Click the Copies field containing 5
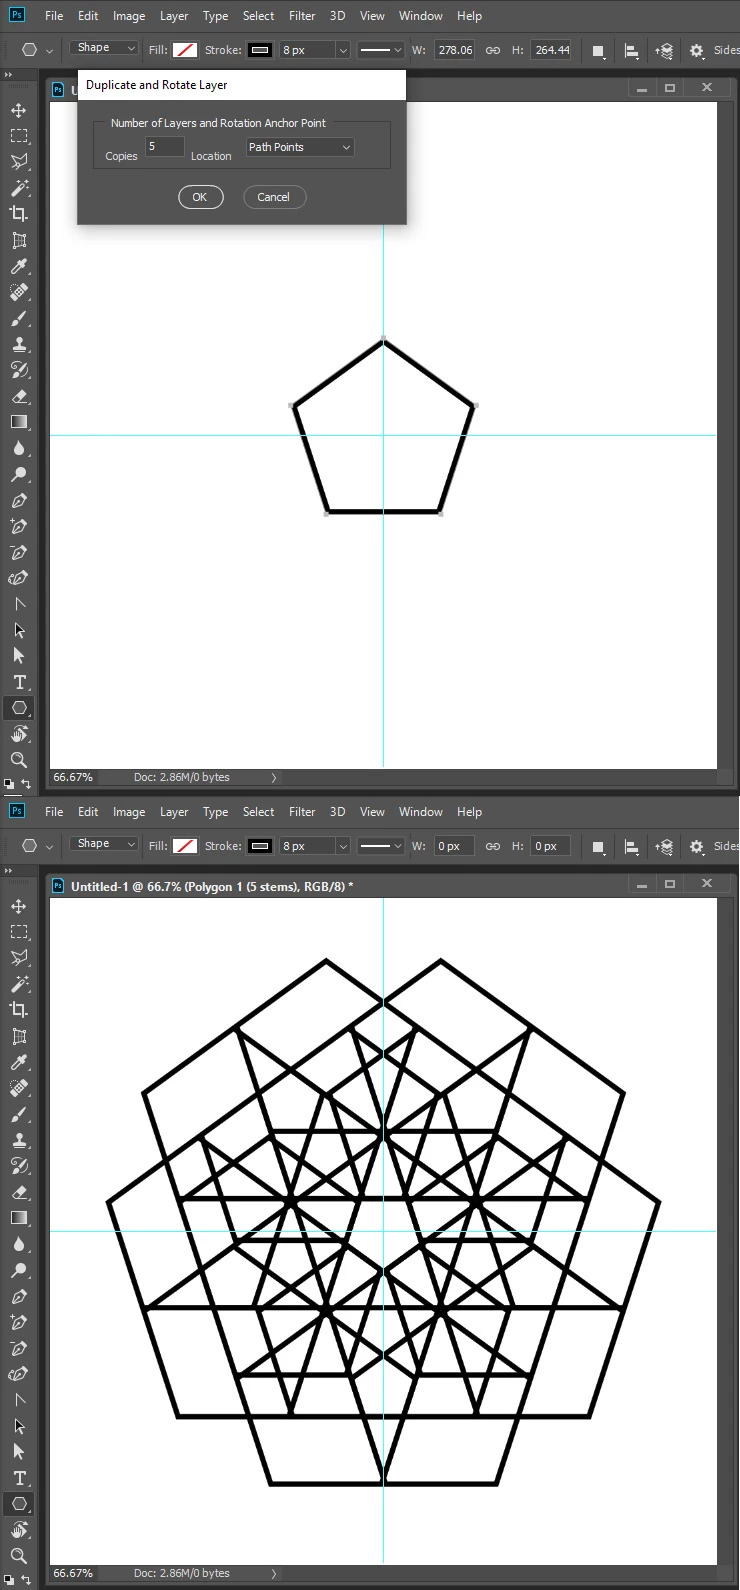Screen dimensions: 740x1590 [165, 147]
